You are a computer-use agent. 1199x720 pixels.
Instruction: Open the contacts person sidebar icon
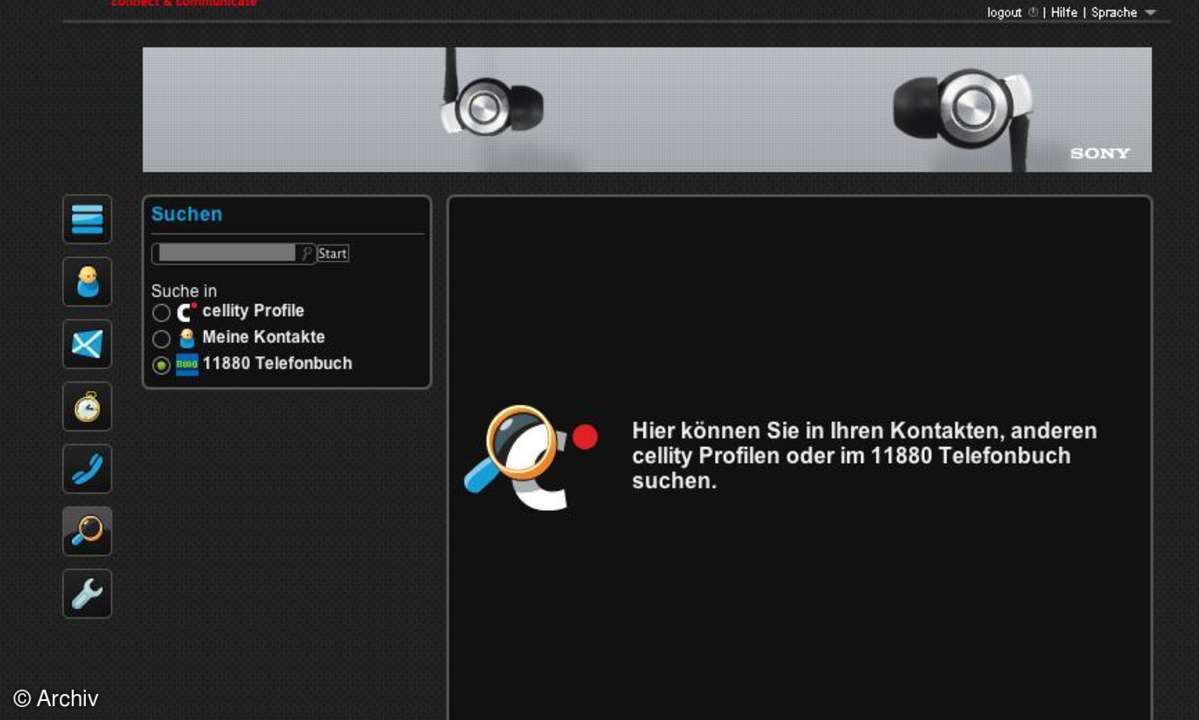(x=87, y=282)
